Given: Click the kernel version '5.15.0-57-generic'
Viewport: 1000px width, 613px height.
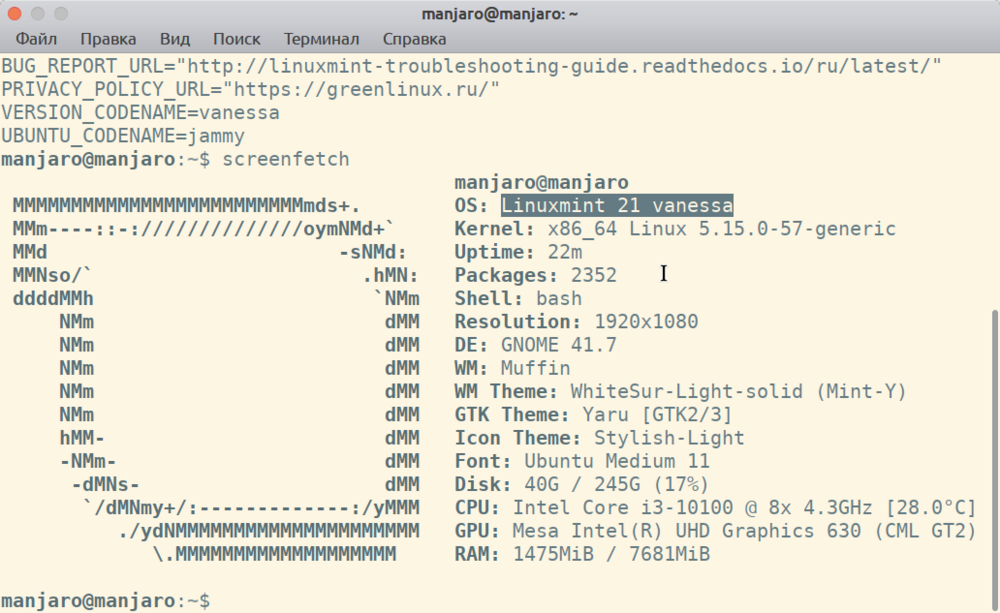Looking at the screenshot, I should [797, 229].
